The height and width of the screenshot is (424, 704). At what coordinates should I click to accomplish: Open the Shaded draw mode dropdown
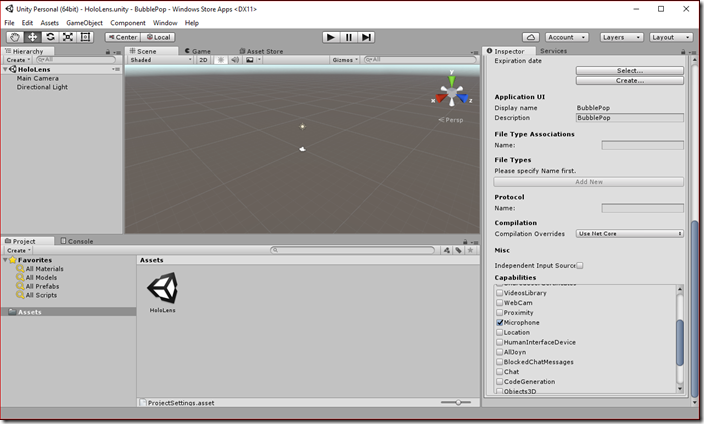[161, 60]
